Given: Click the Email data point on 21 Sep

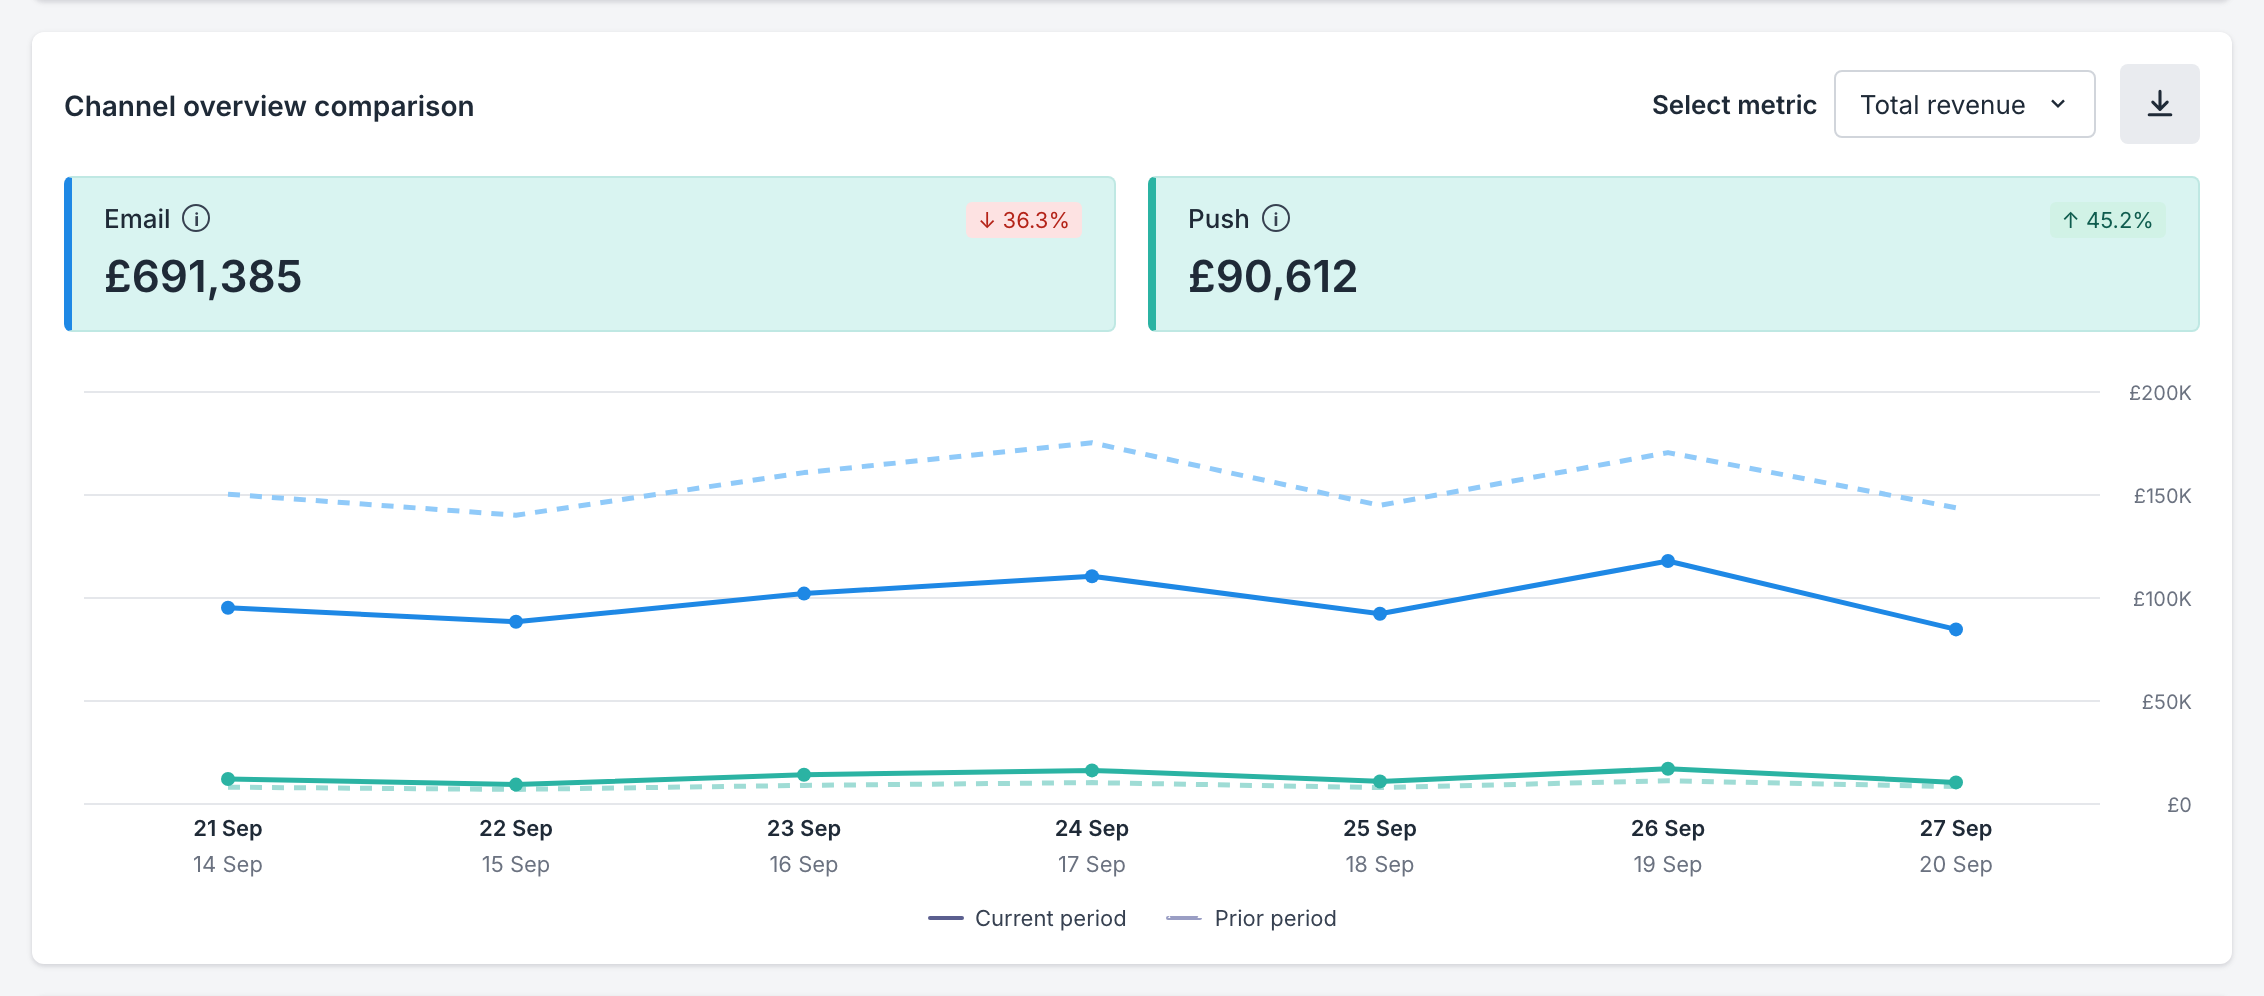Looking at the screenshot, I should pyautogui.click(x=228, y=608).
